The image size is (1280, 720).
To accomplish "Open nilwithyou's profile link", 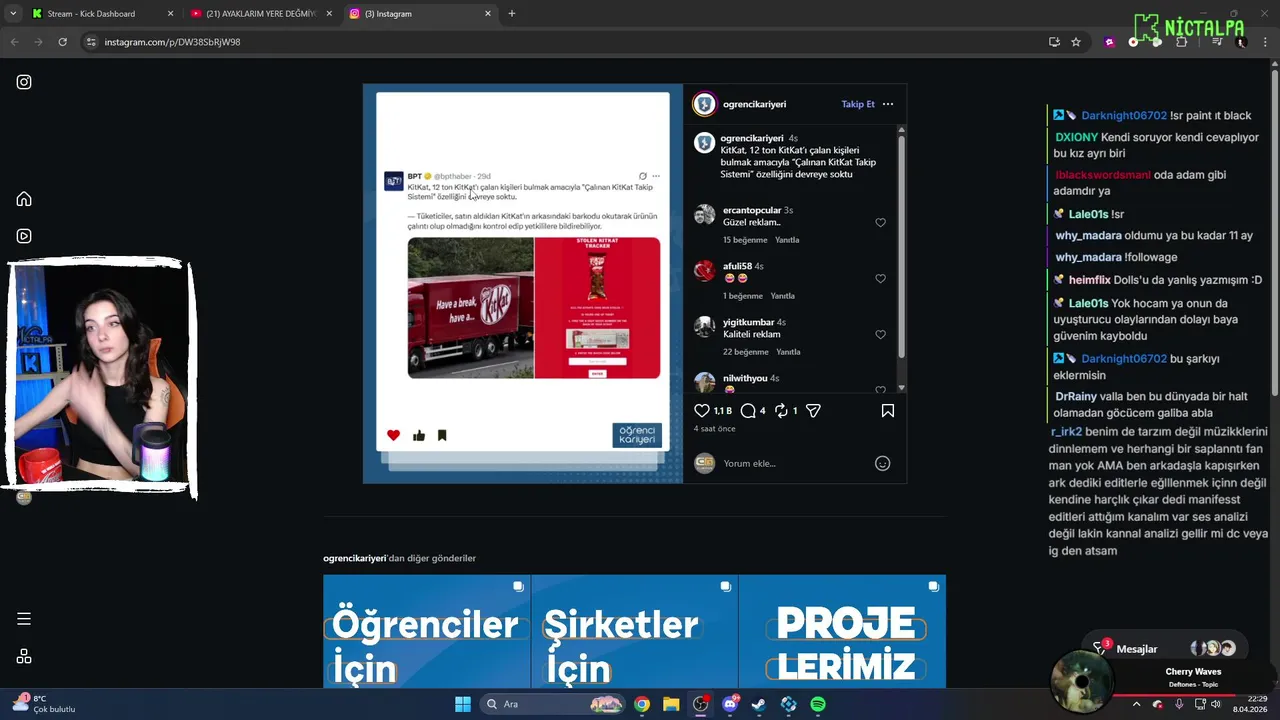I will (x=745, y=378).
